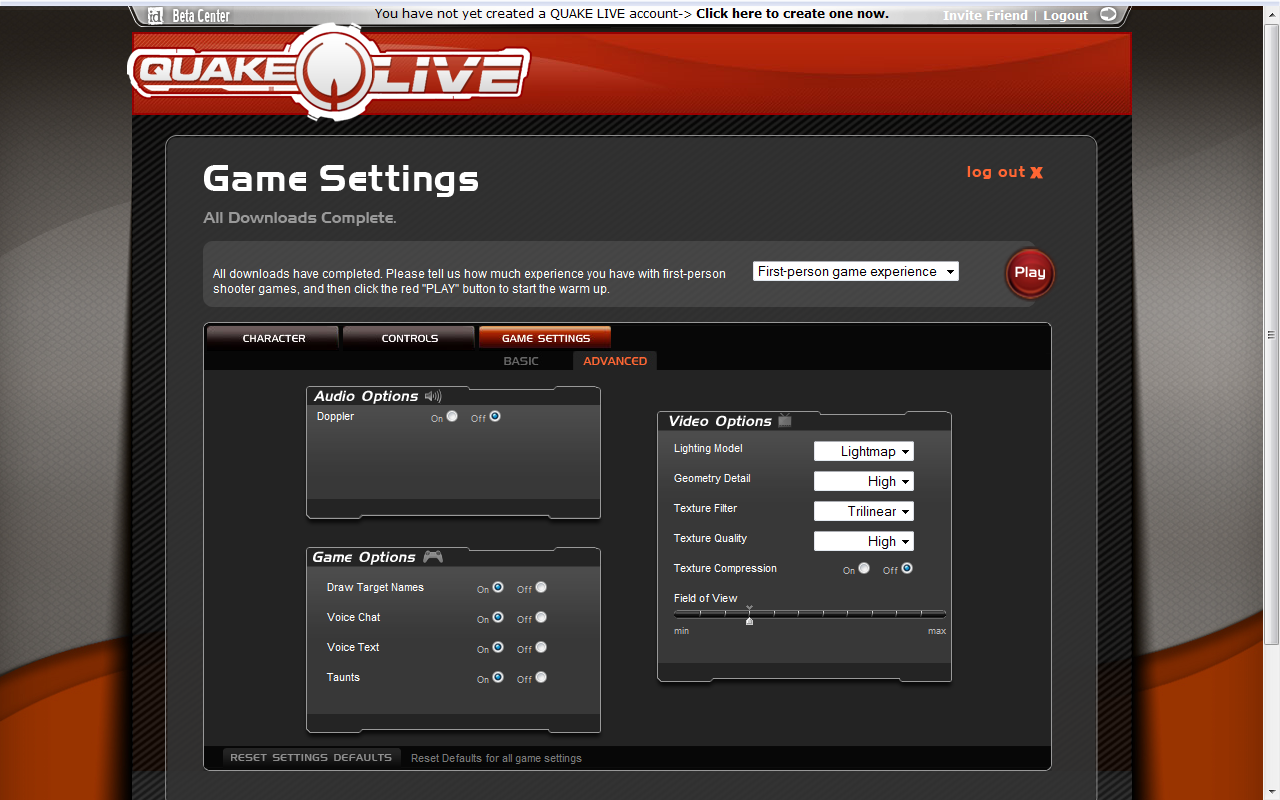Viewport: 1280px width, 800px height.
Task: Open First-person game experience dropdown
Action: tap(856, 271)
